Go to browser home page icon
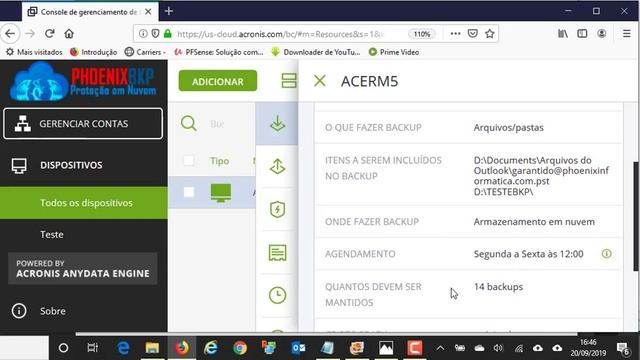Viewport: 640px width, 360px height. pos(69,33)
